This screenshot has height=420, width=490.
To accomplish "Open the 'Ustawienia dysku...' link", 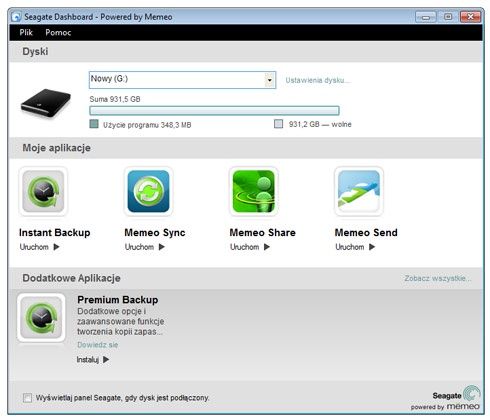I will tap(318, 80).
